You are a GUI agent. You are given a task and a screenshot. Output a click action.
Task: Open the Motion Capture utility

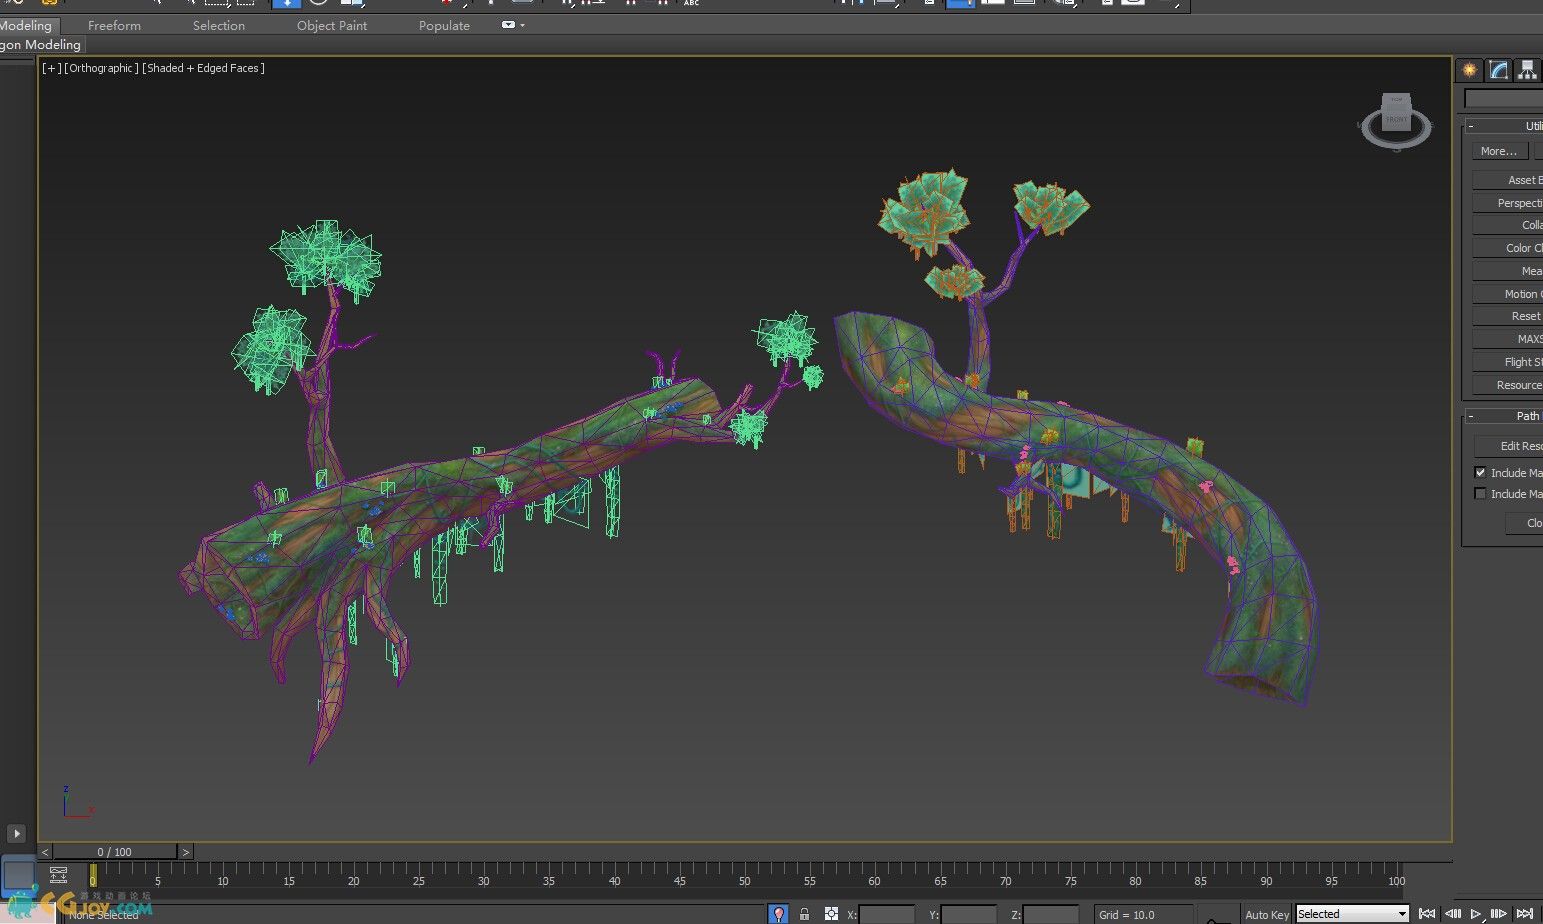coord(1508,294)
